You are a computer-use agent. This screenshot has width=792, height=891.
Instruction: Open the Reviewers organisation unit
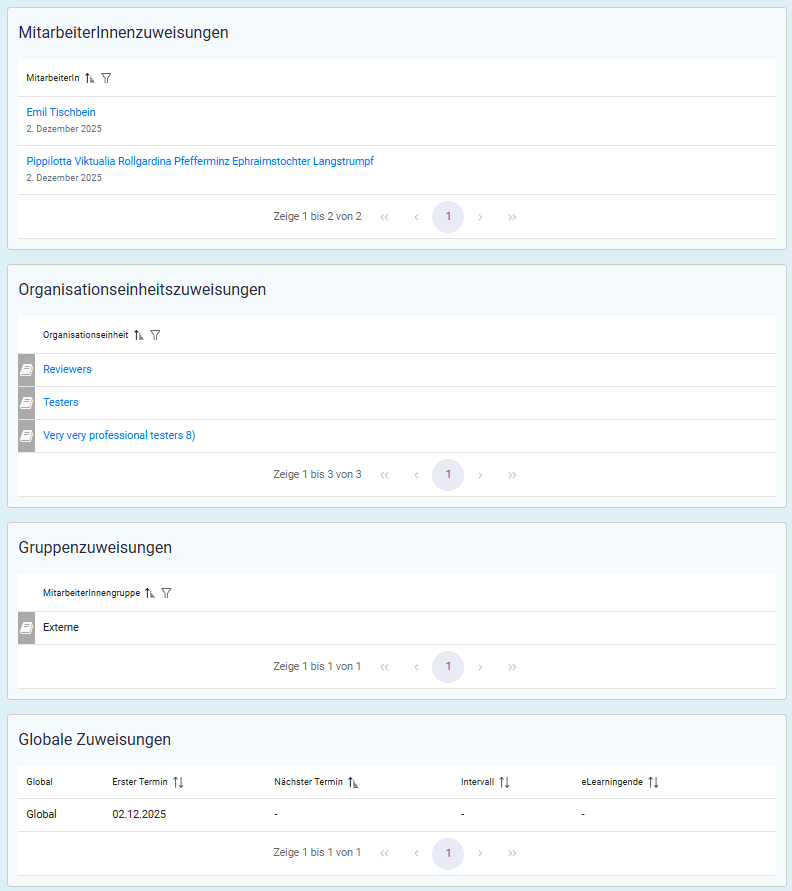click(67, 369)
